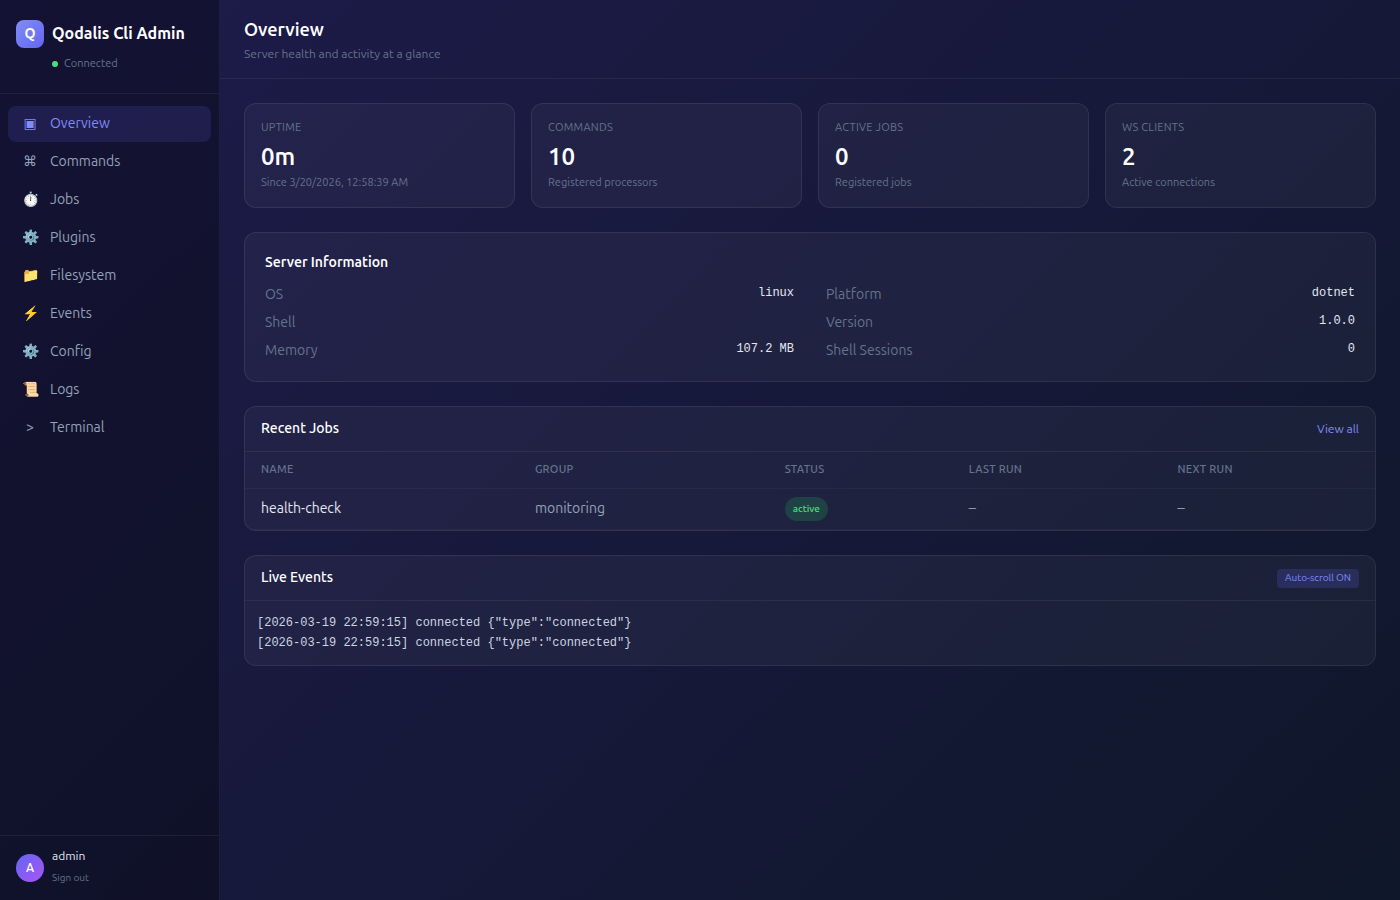The width and height of the screenshot is (1400, 900).
Task: Click the Sign out link
Action: pos(70,878)
